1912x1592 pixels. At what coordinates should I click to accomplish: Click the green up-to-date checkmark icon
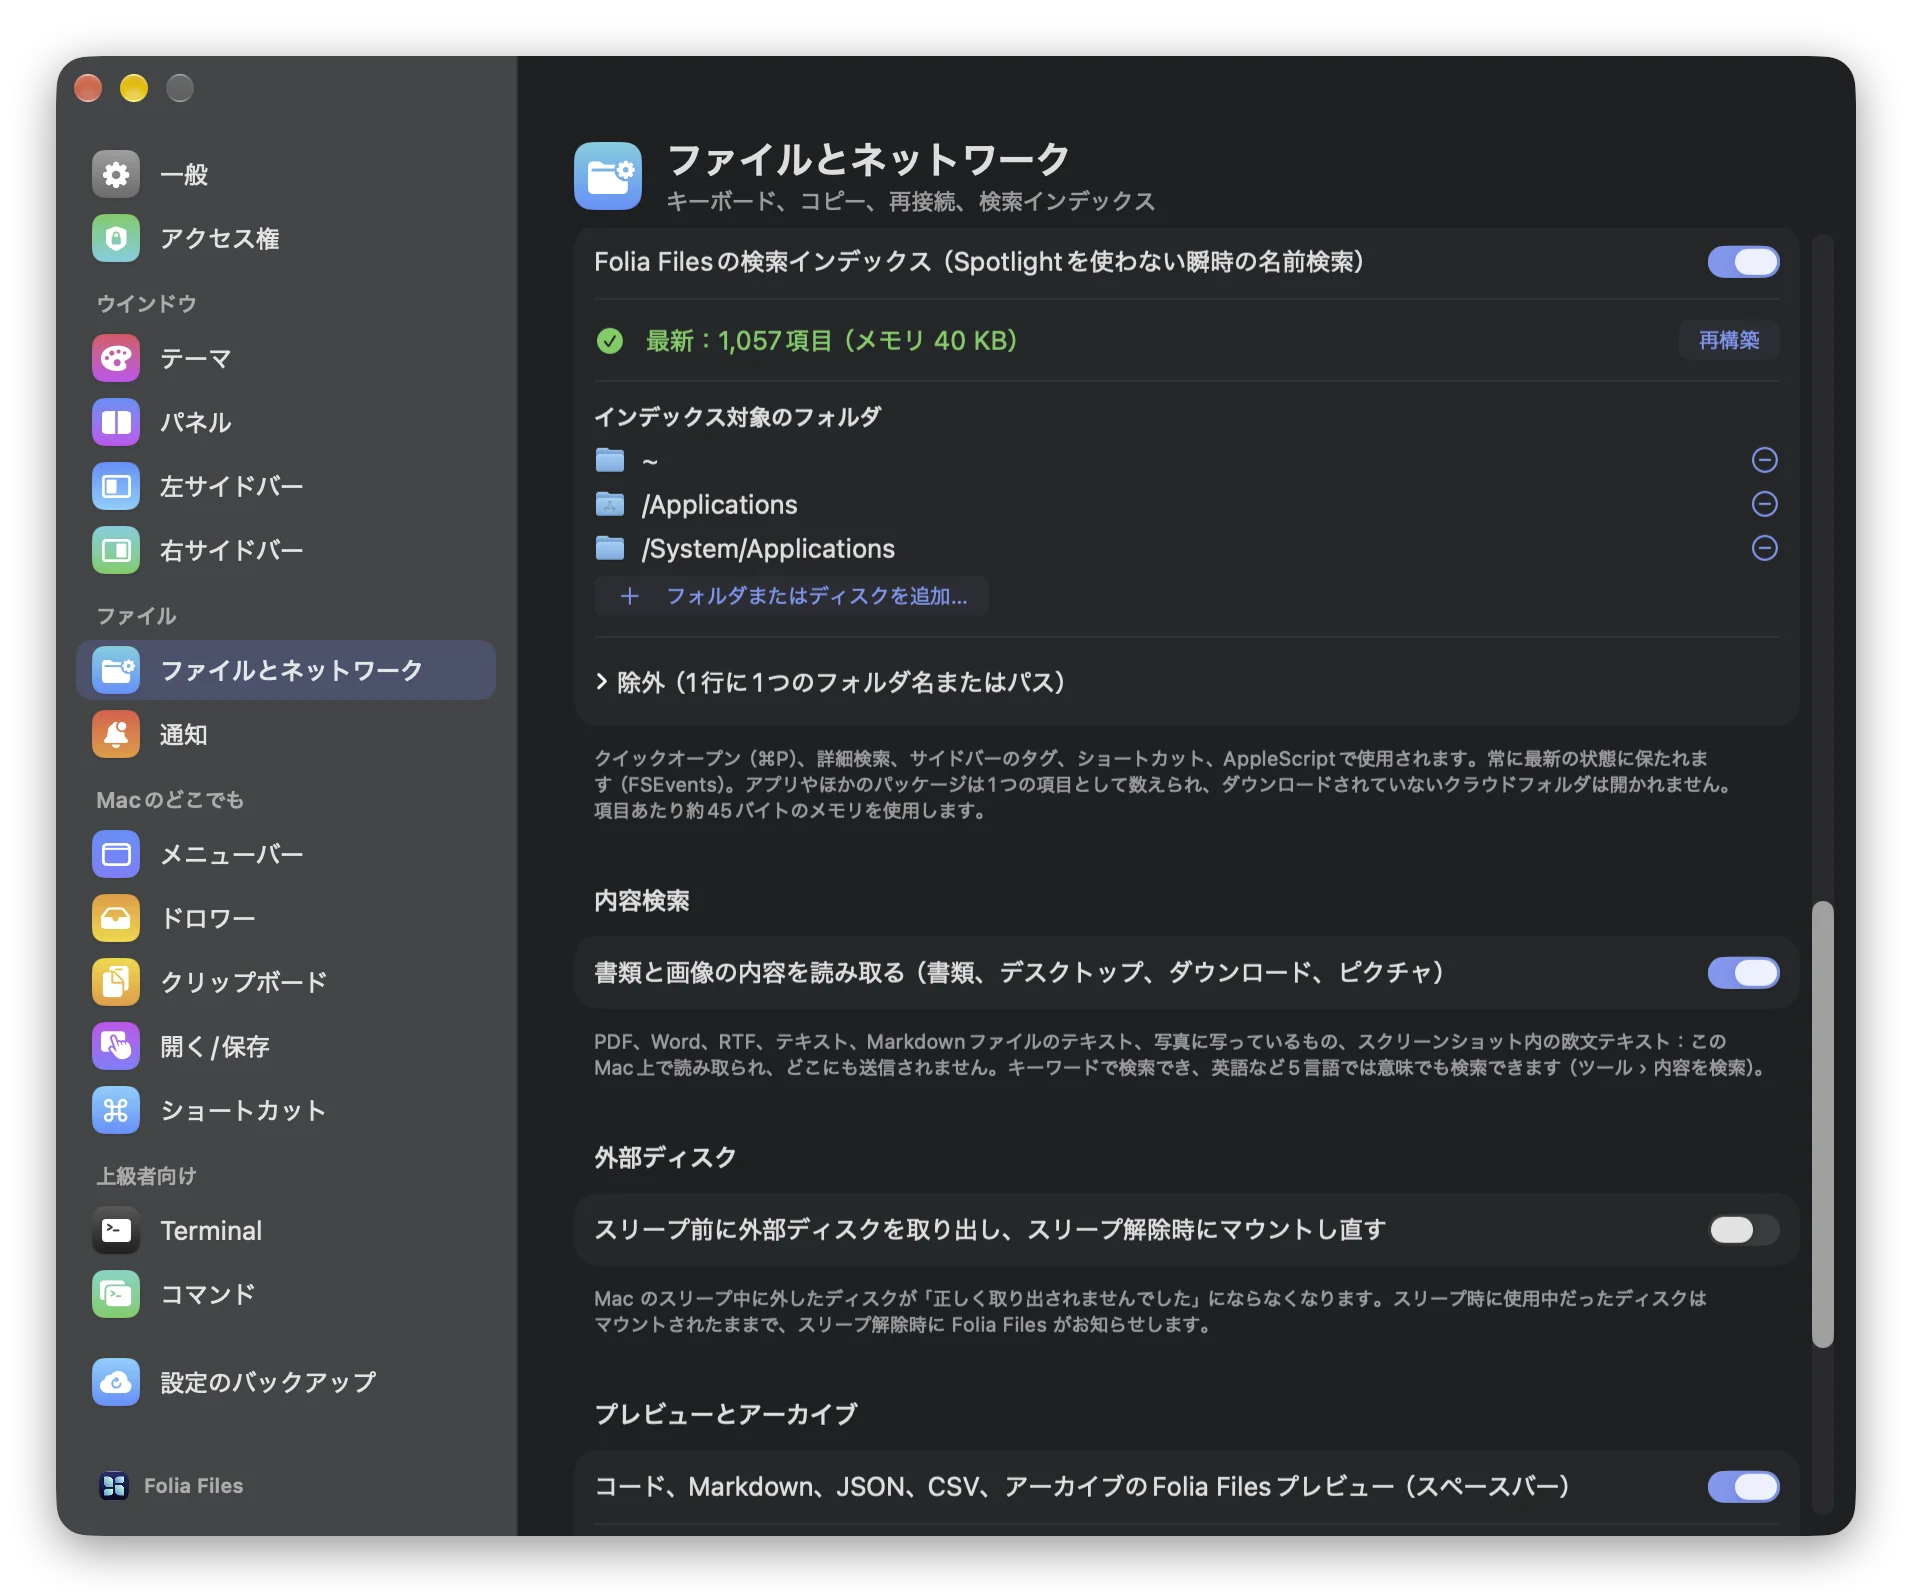[x=610, y=341]
